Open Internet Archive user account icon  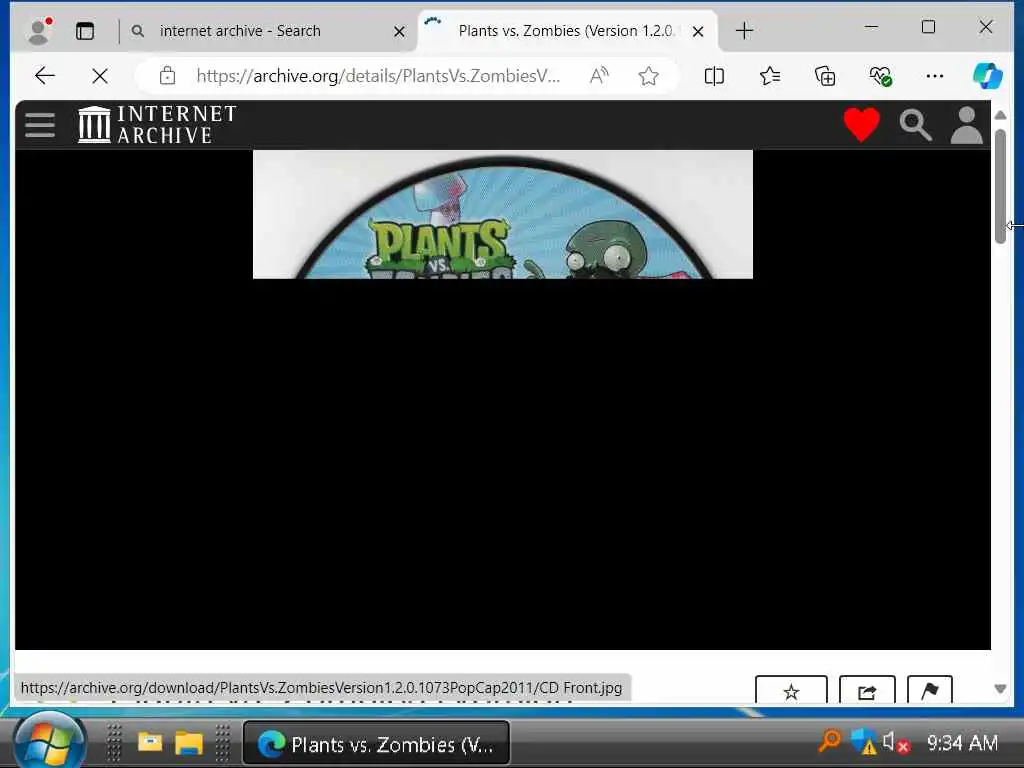click(x=967, y=125)
